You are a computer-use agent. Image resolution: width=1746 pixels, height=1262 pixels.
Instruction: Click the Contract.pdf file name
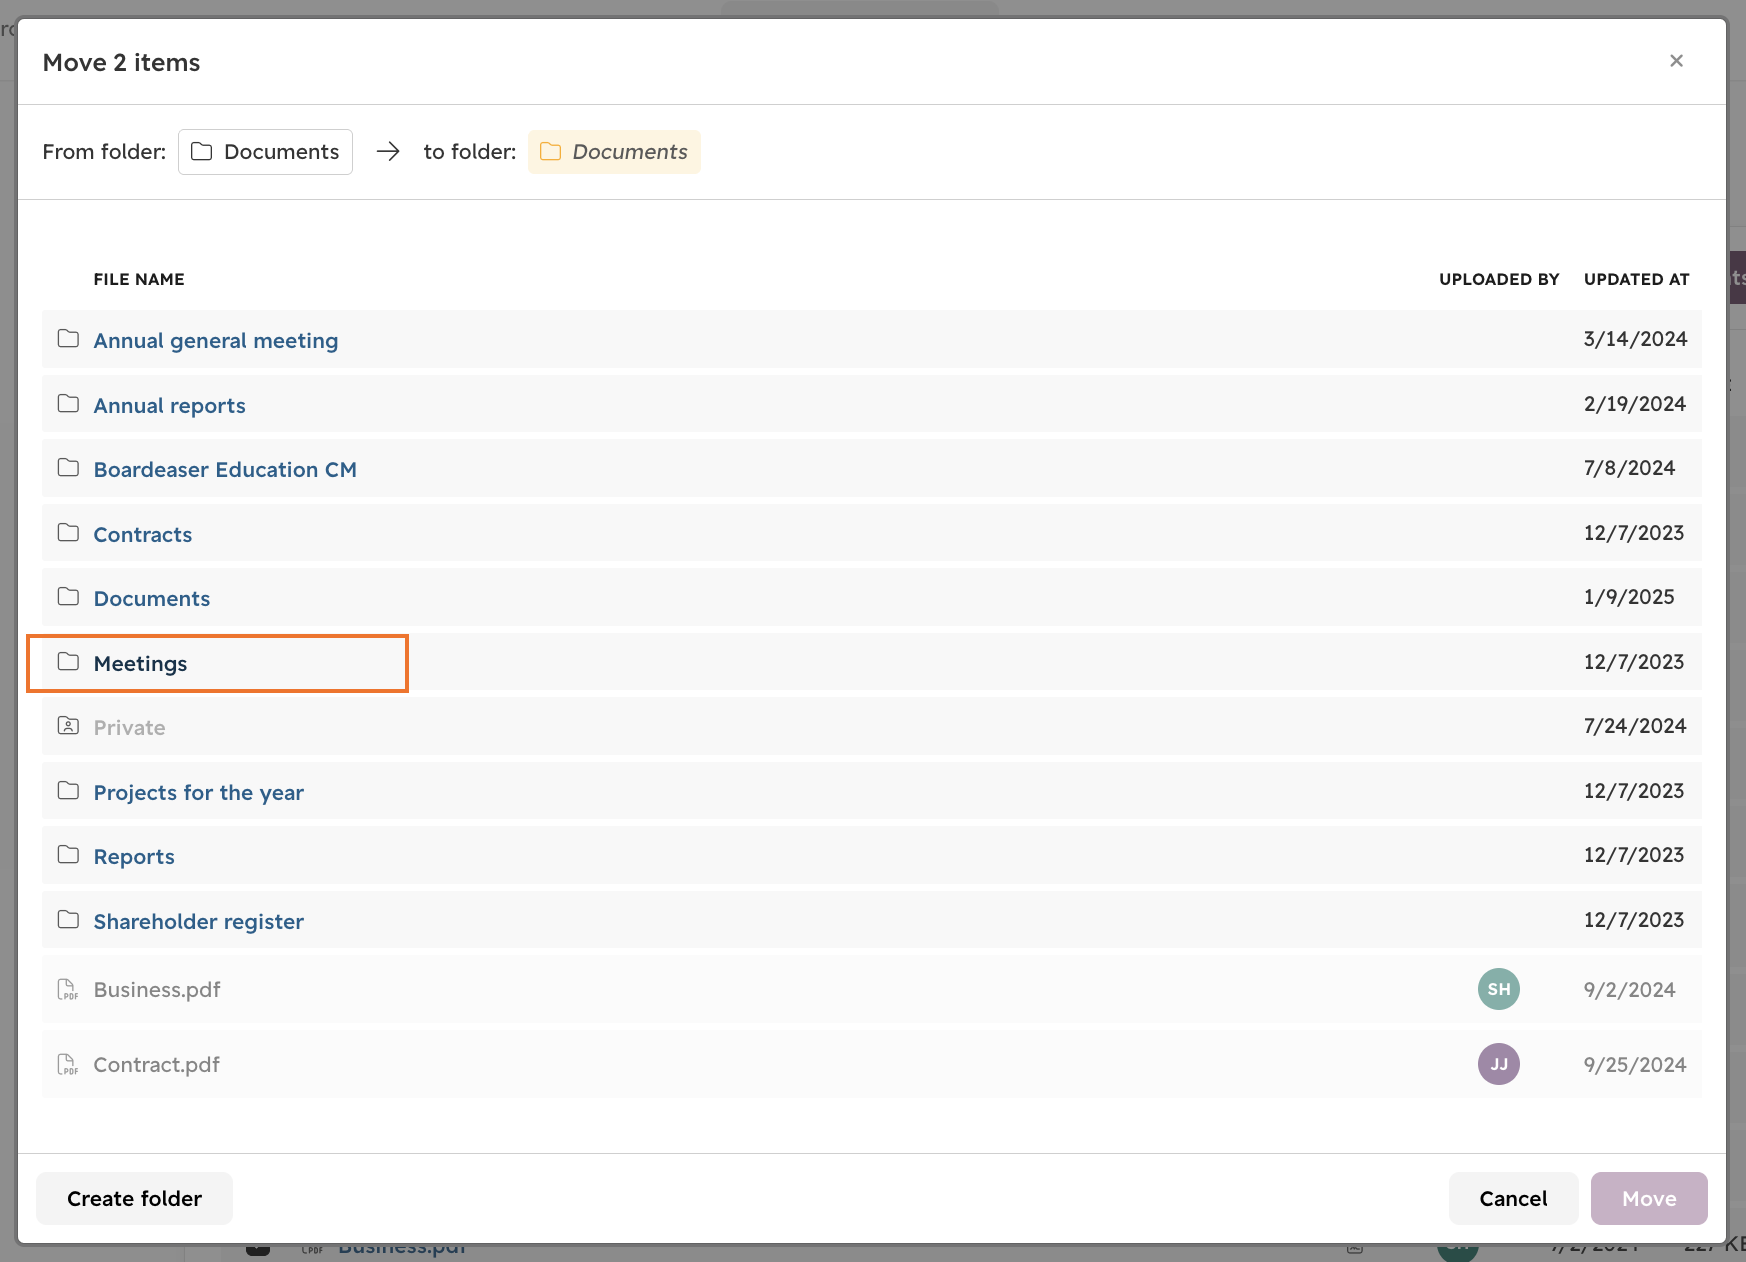tap(157, 1065)
